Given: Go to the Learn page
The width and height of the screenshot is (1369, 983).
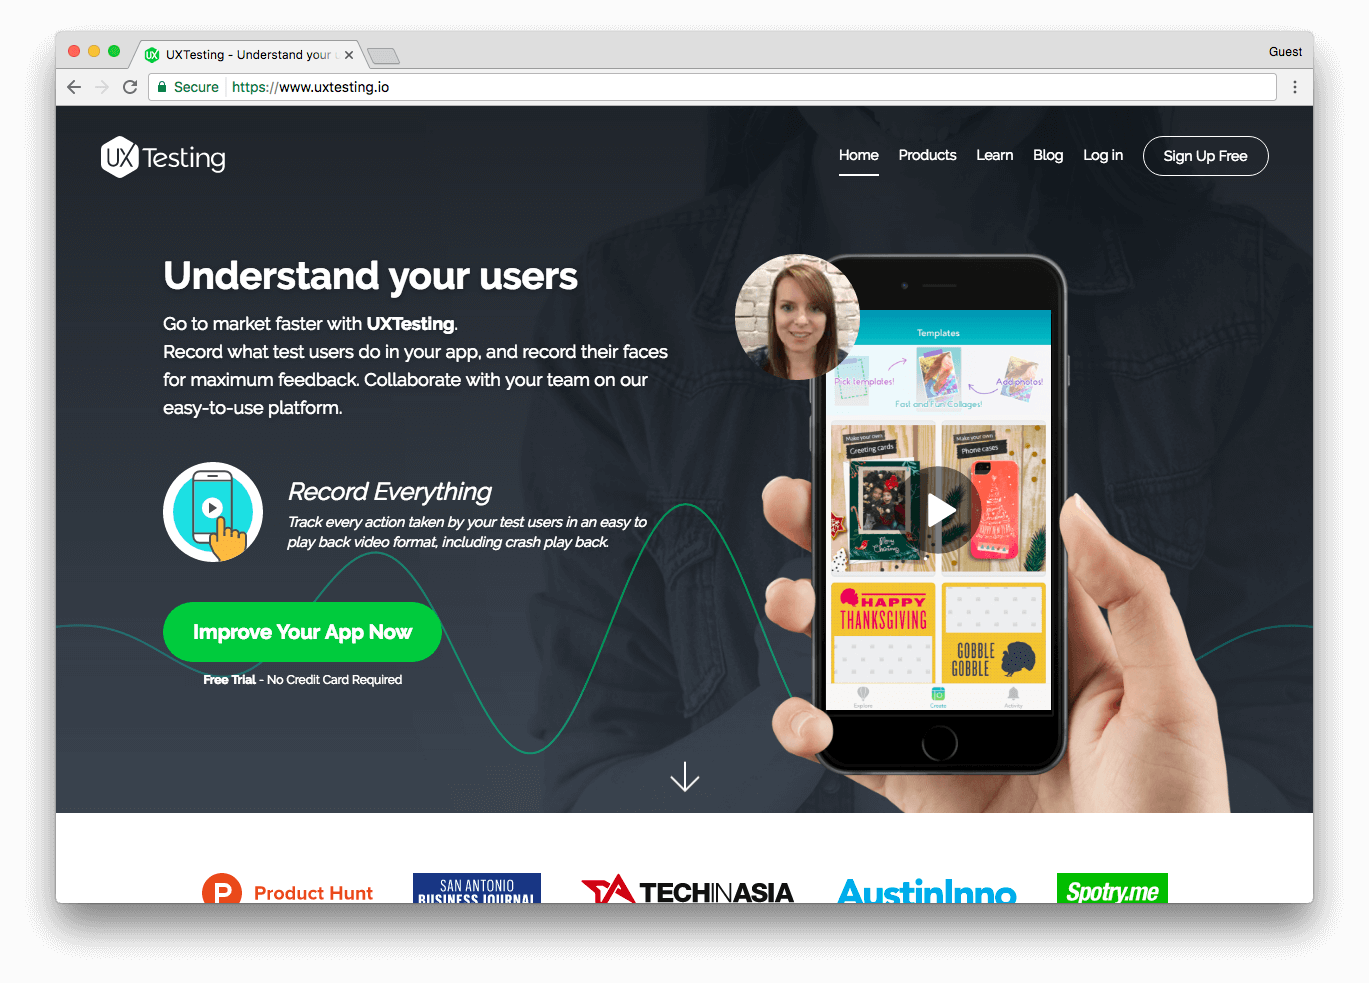Looking at the screenshot, I should 995,155.
